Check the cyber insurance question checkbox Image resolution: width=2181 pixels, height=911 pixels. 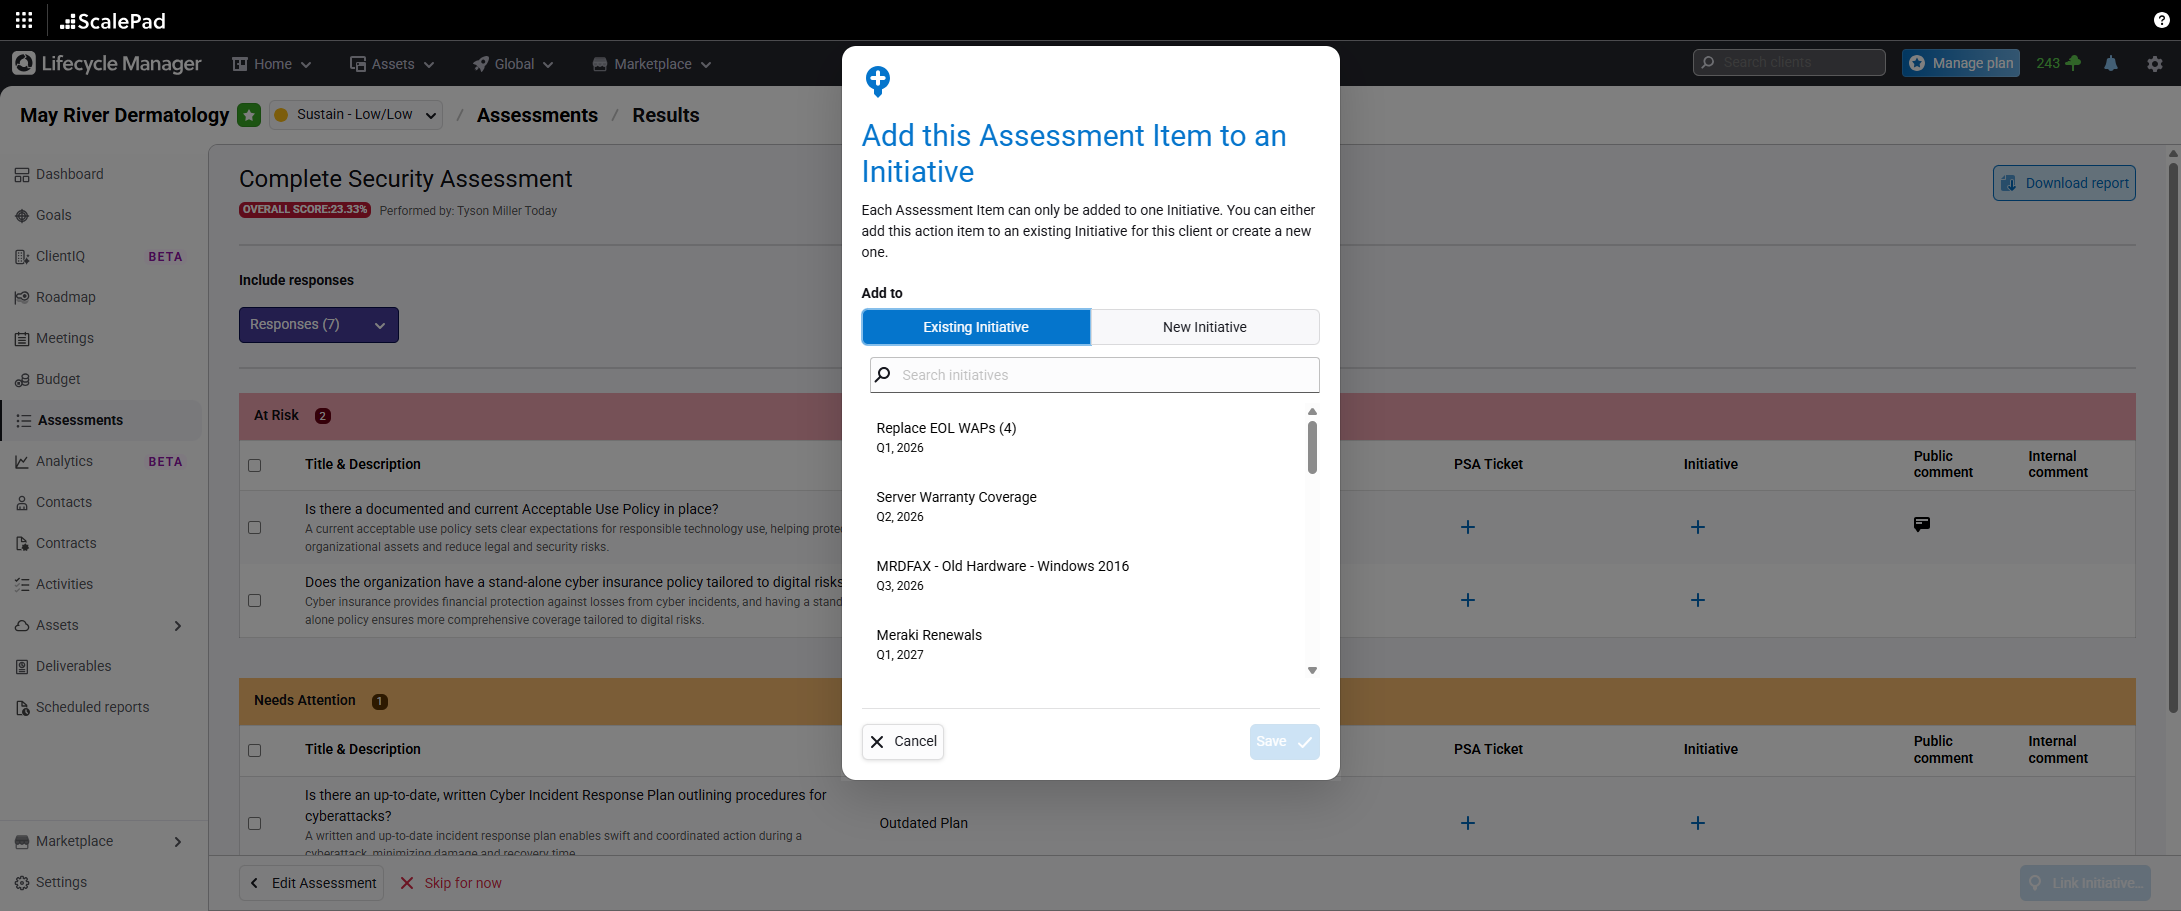click(254, 600)
